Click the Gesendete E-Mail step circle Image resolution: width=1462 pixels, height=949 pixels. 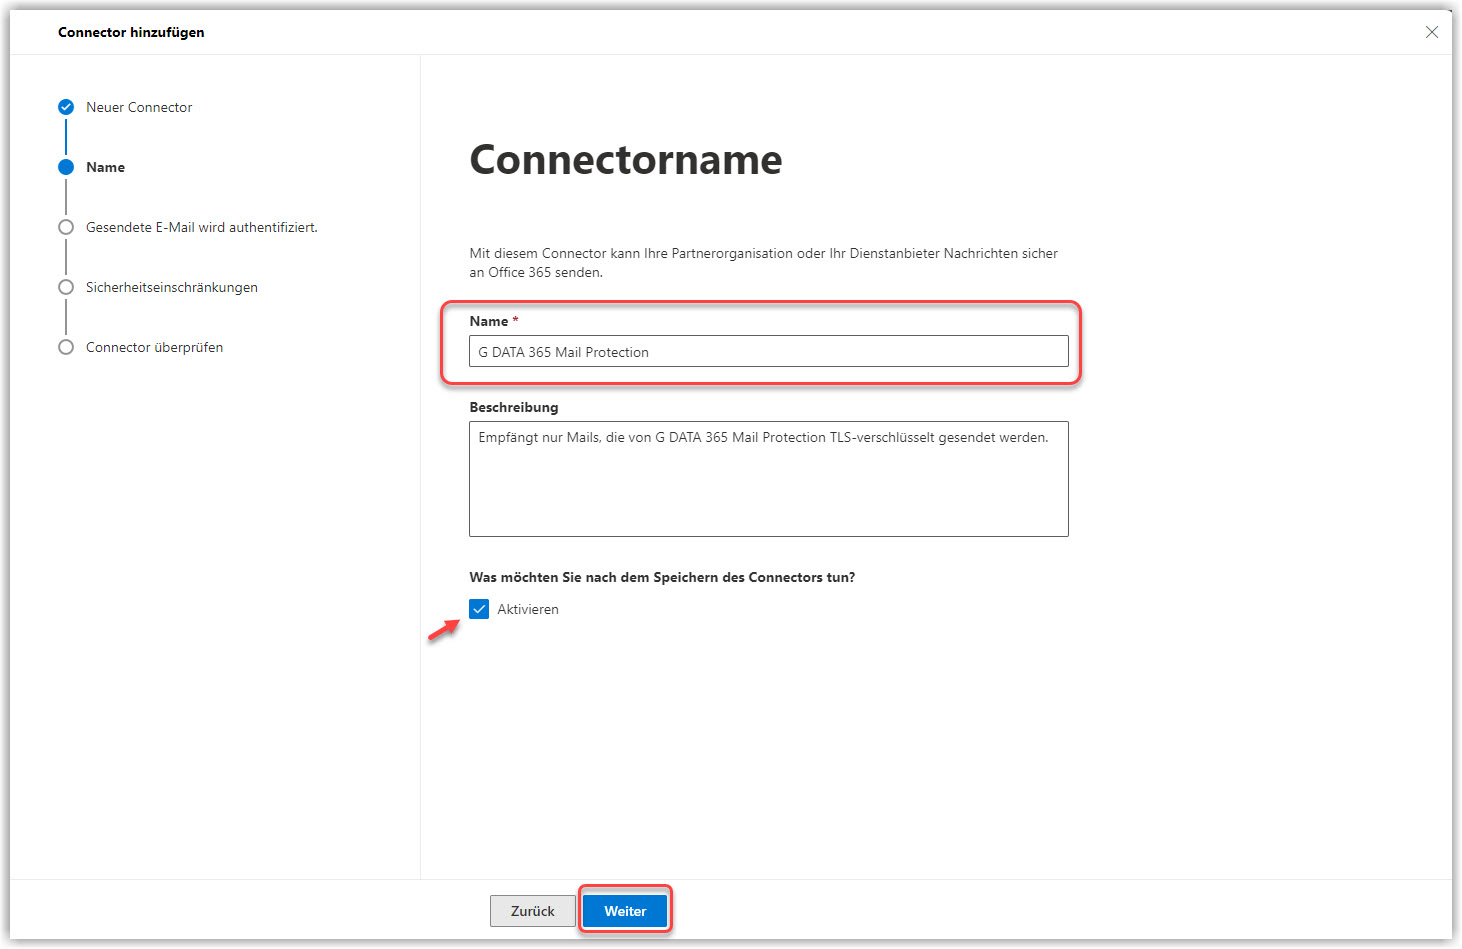coord(66,227)
